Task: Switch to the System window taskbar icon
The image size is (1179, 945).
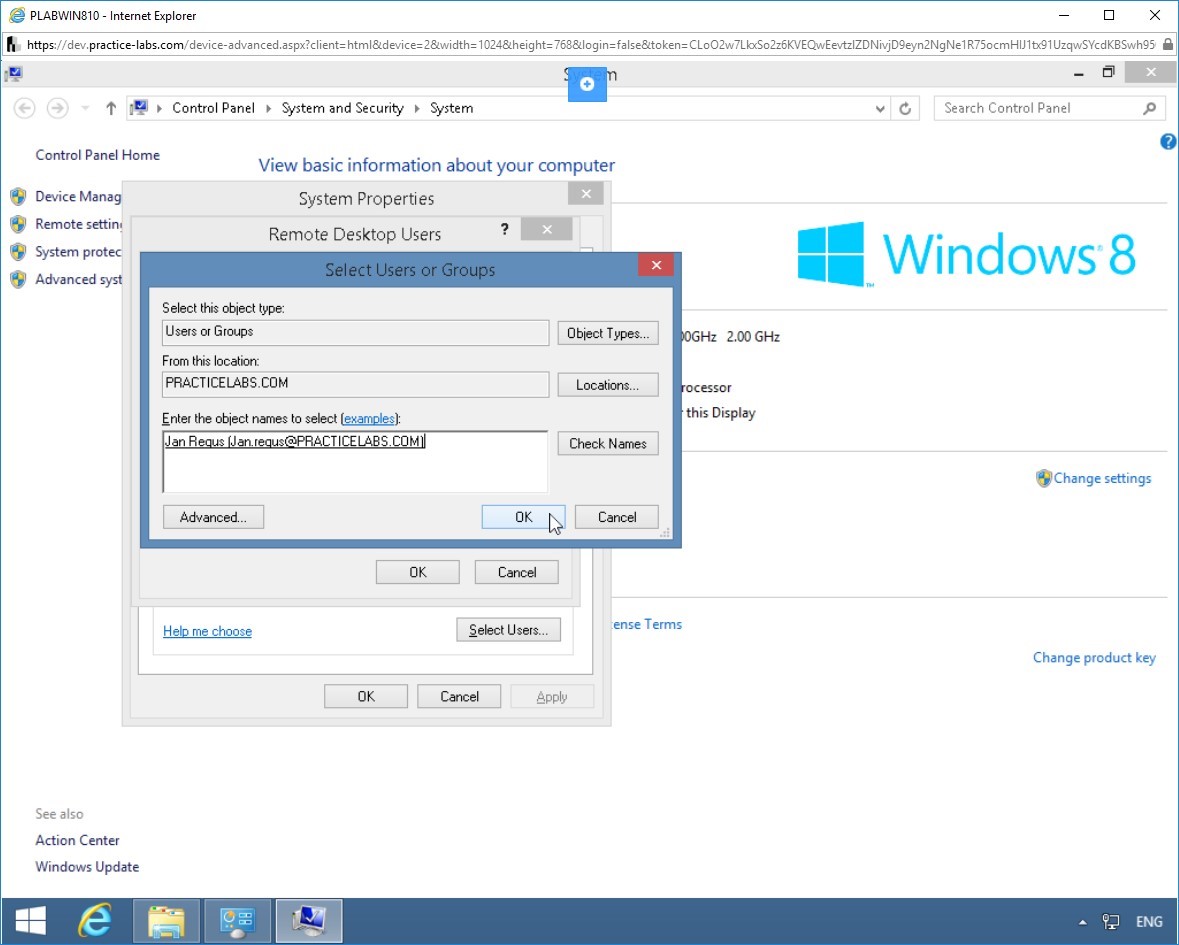Action: (309, 921)
